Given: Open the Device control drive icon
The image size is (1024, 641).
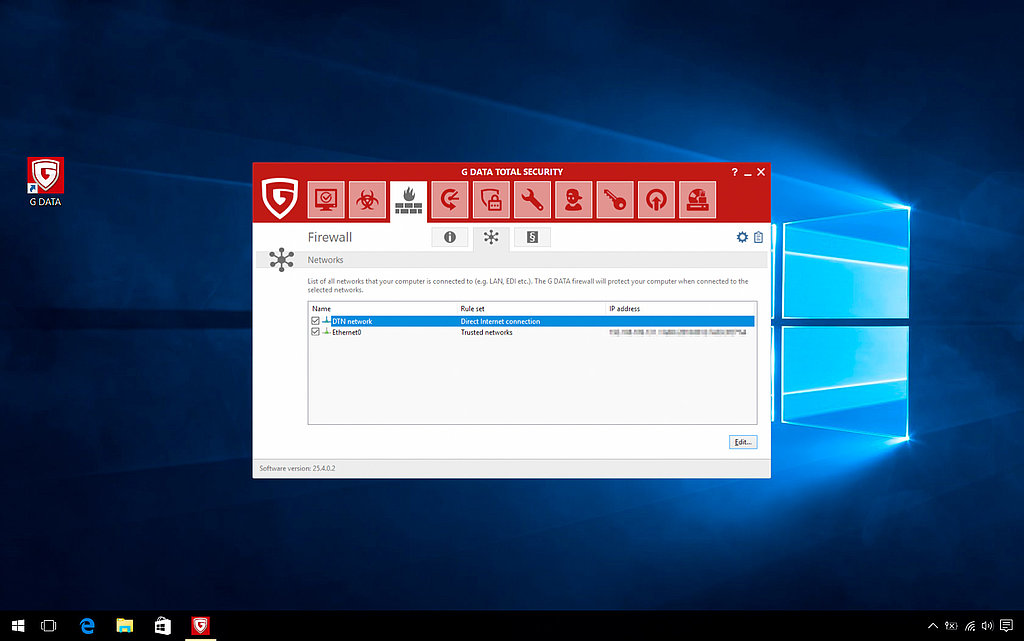Looking at the screenshot, I should point(697,200).
